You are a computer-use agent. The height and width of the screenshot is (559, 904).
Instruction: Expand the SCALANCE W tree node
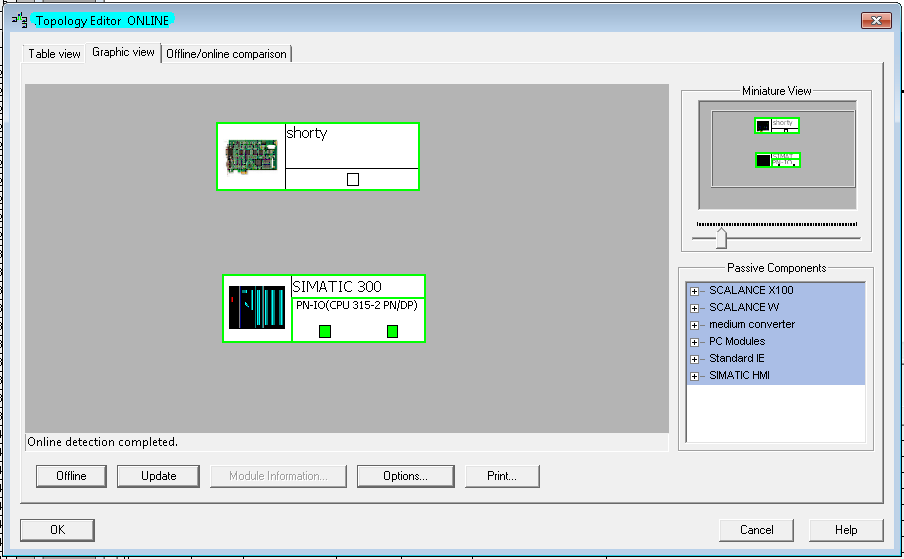694,308
